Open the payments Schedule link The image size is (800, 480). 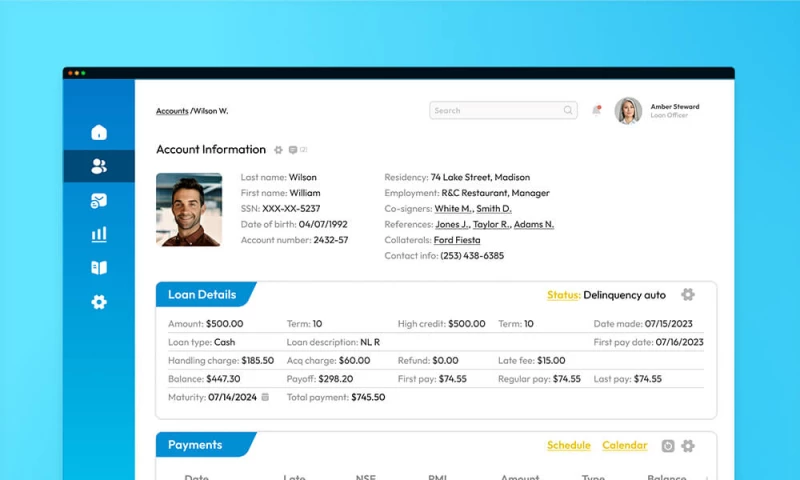(568, 445)
